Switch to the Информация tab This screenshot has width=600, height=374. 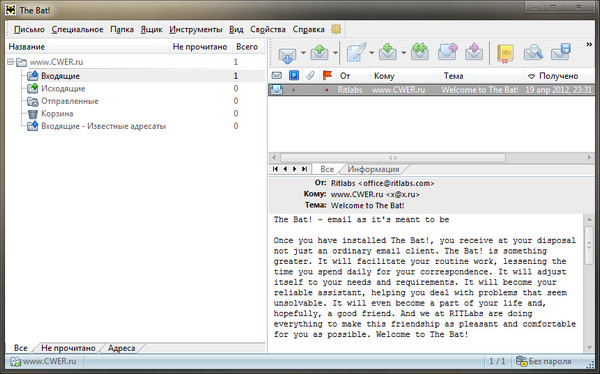point(373,169)
